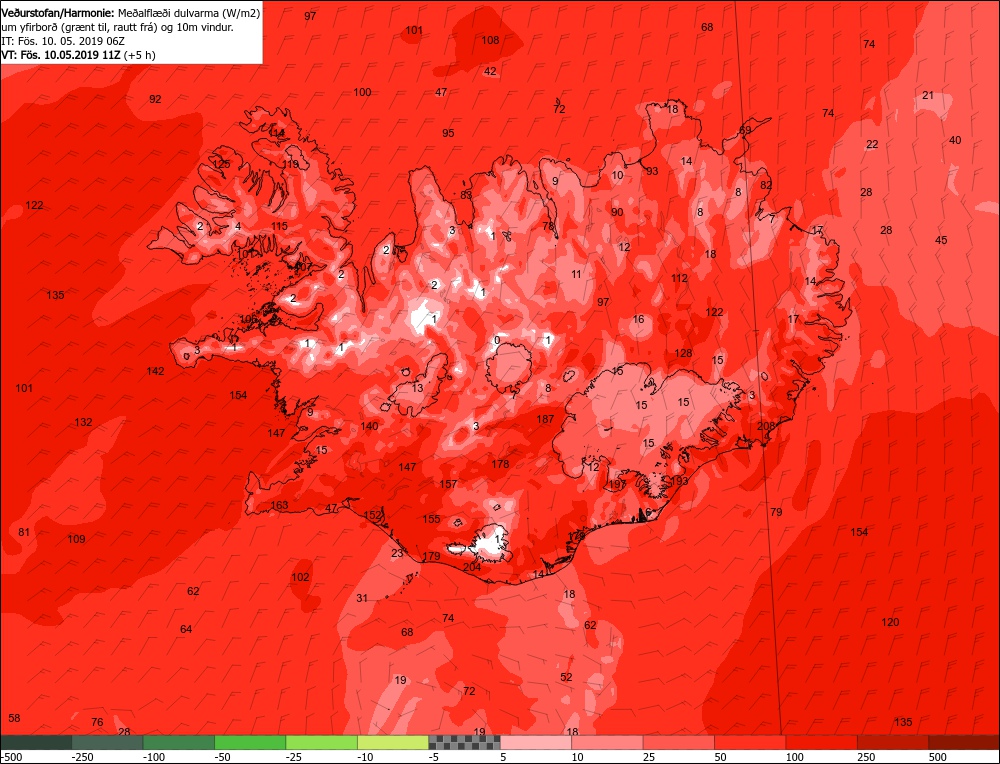Click the map value '21'
This screenshot has width=1000, height=764.
tap(927, 95)
